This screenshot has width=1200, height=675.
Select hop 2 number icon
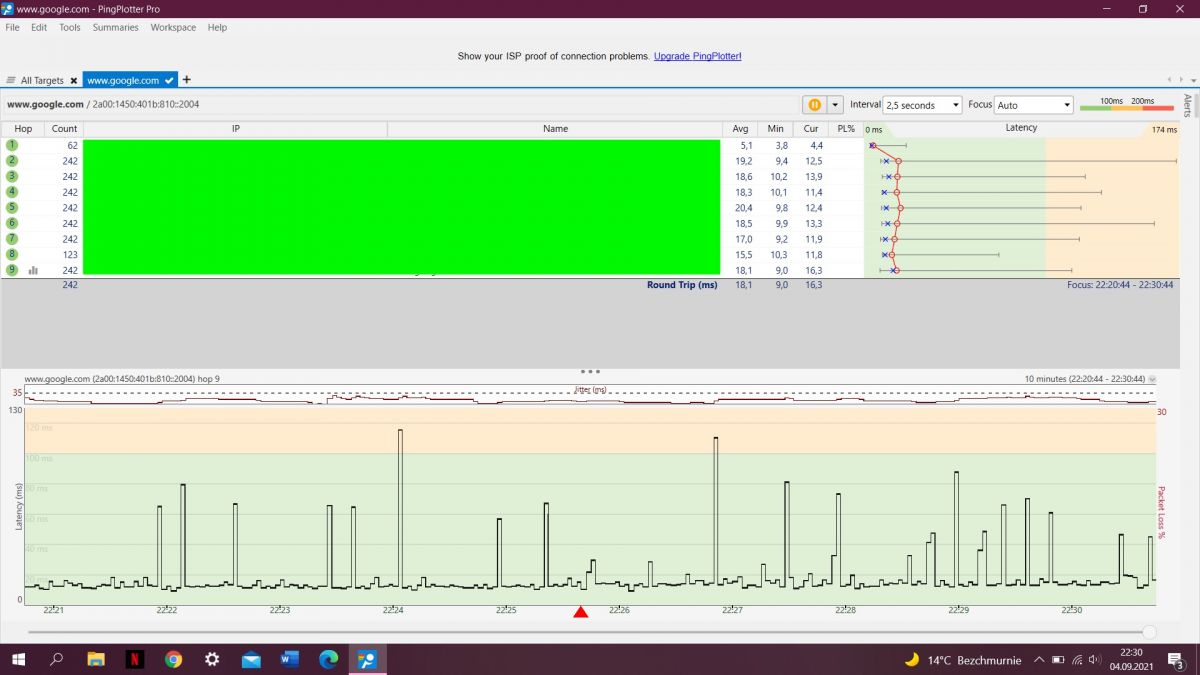click(12, 161)
